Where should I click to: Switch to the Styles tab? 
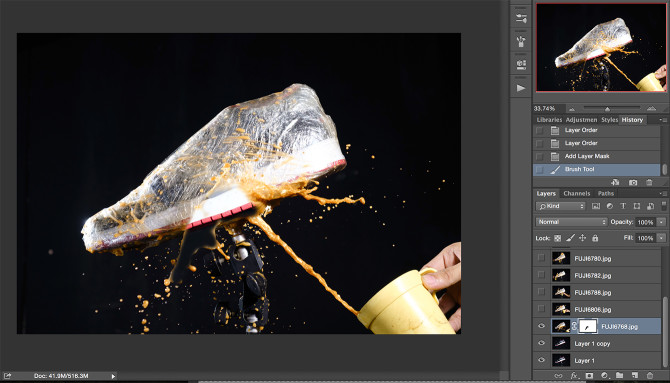(x=609, y=120)
